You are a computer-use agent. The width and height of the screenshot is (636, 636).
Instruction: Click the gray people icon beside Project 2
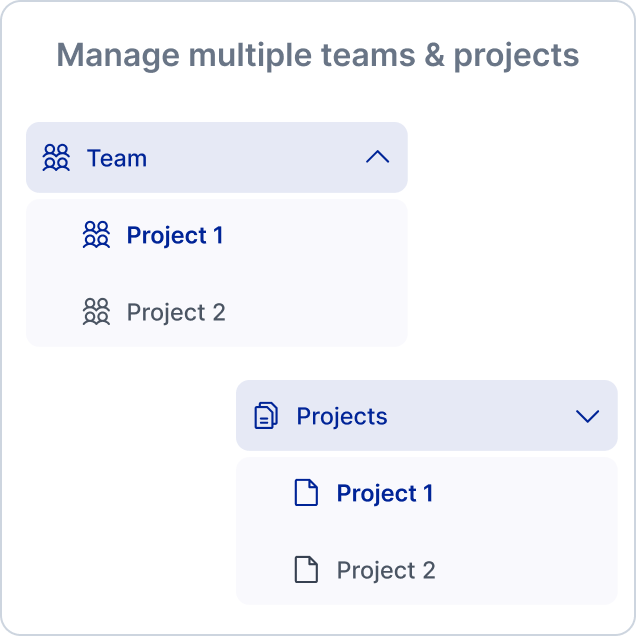tap(96, 312)
